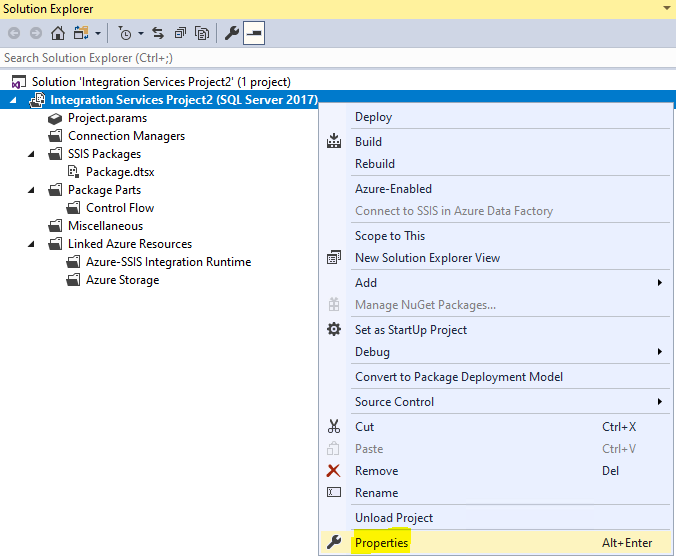Toggle the Show All Files toolbar icon
This screenshot has height=556, width=676.
pyautogui.click(x=202, y=33)
